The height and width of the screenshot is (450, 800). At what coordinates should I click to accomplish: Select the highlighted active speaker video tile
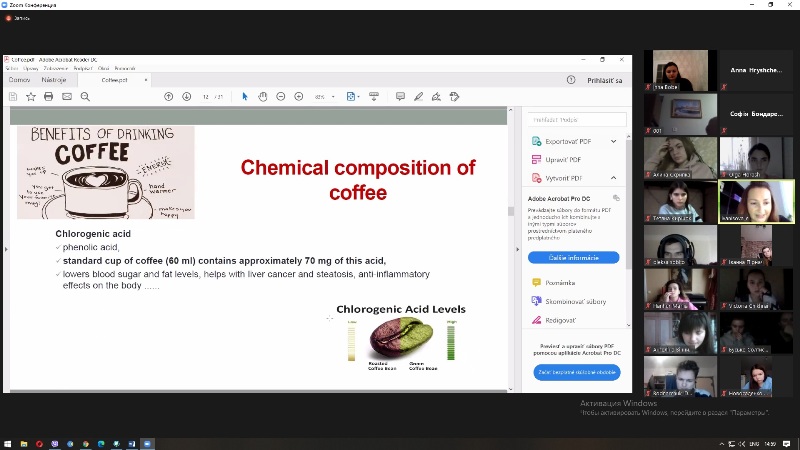coord(757,202)
